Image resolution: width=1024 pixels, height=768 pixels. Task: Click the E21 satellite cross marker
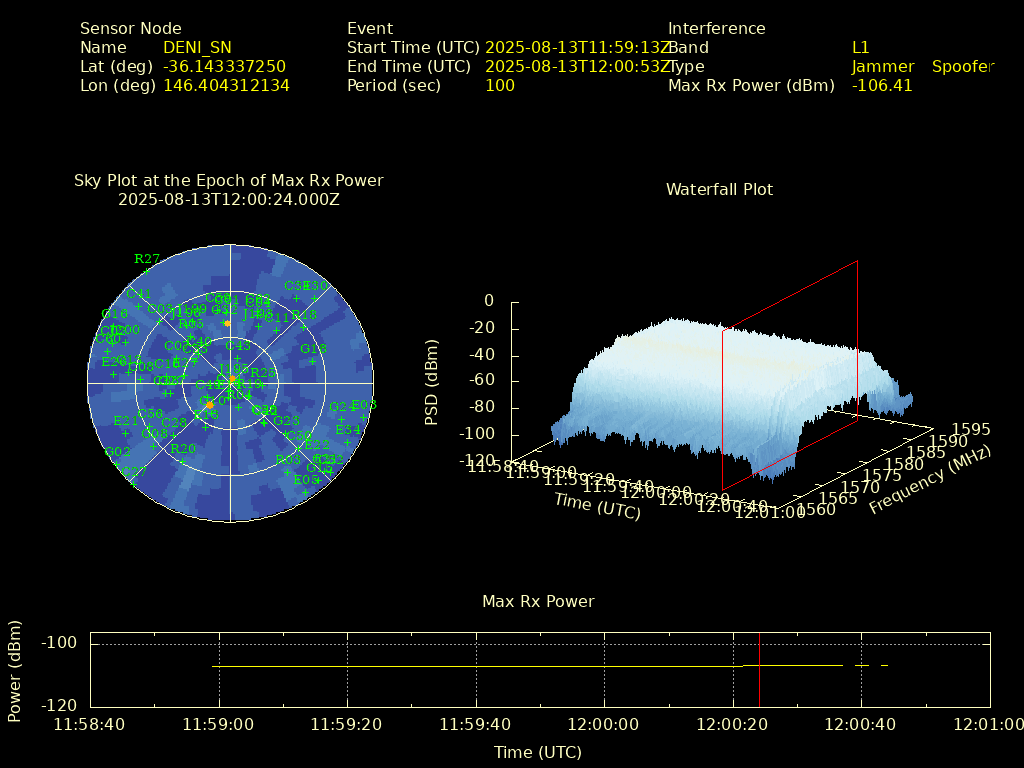[125, 433]
